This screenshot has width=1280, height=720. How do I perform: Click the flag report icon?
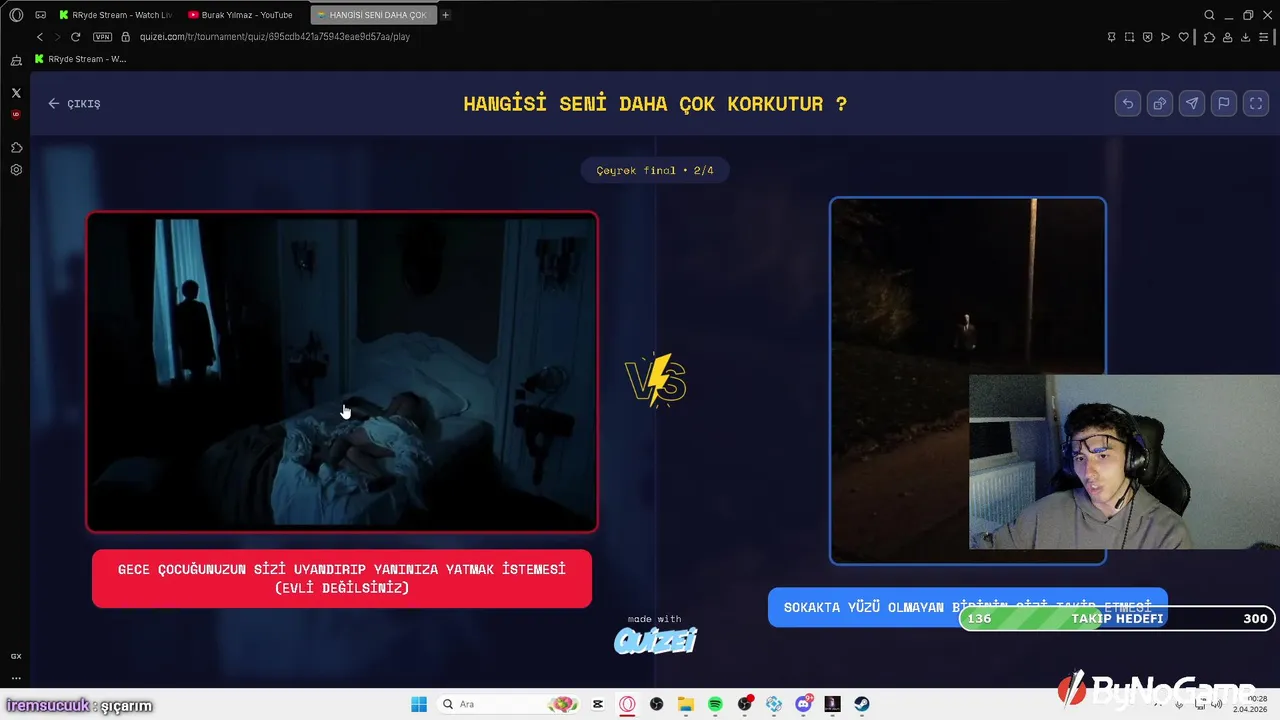coord(1224,103)
